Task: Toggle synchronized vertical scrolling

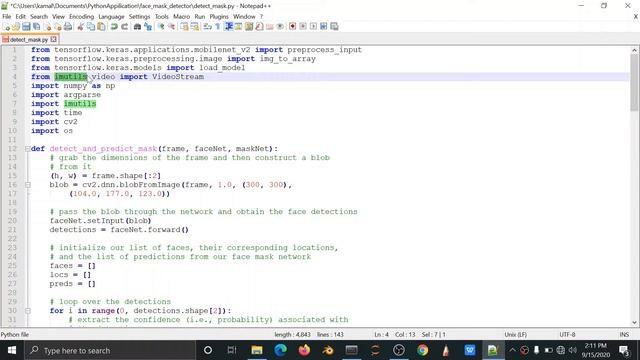Action: point(184,27)
